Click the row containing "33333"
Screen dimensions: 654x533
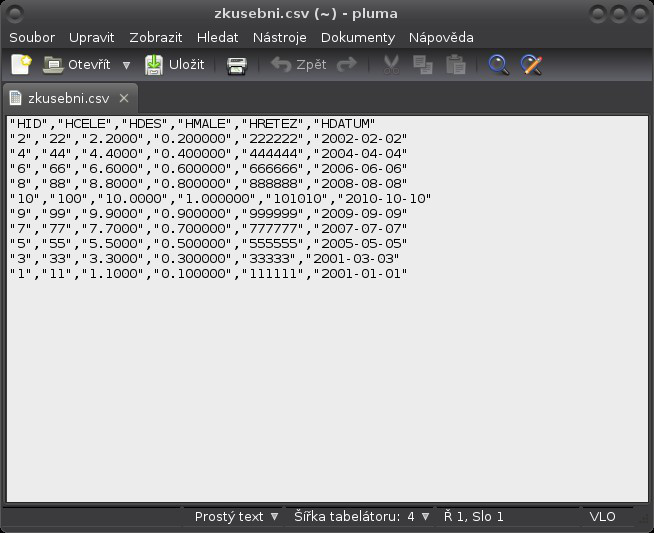pyautogui.click(x=204, y=259)
